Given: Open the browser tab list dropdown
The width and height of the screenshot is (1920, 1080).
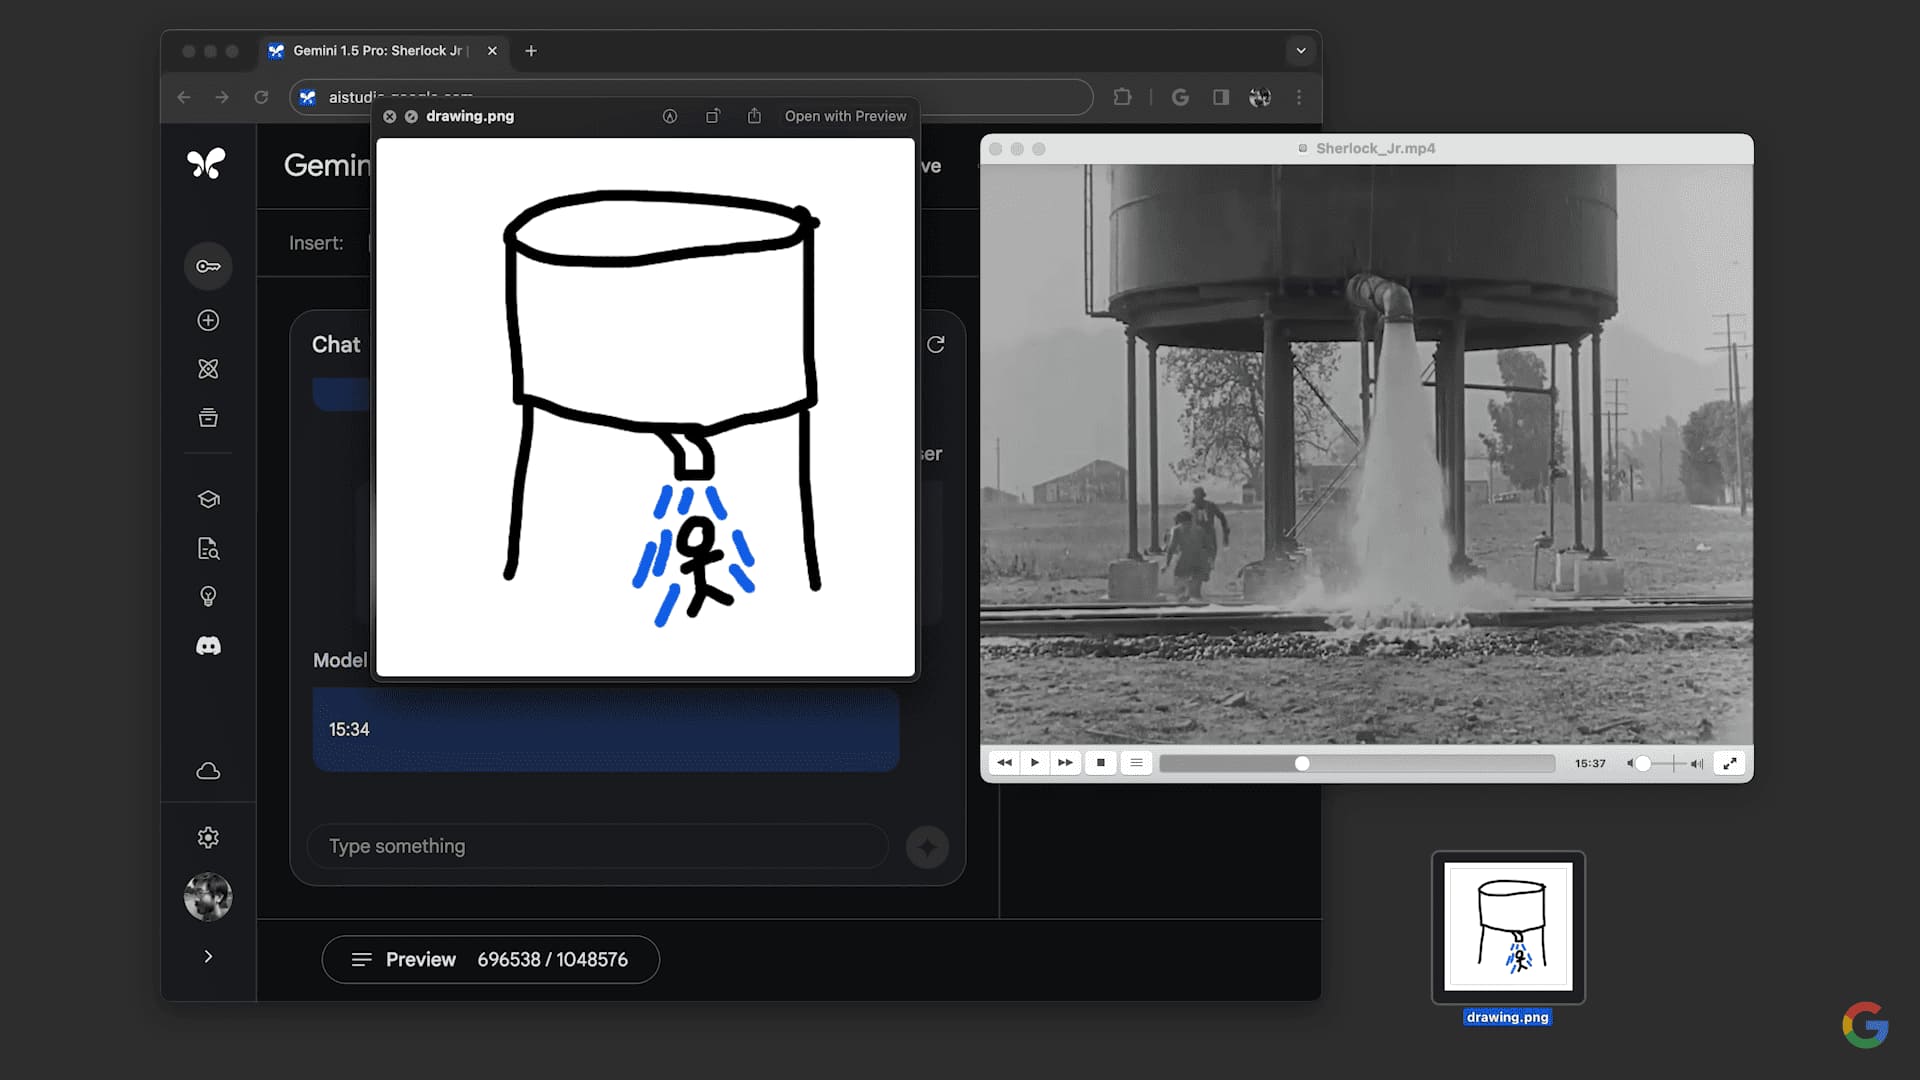Looking at the screenshot, I should 1301,50.
